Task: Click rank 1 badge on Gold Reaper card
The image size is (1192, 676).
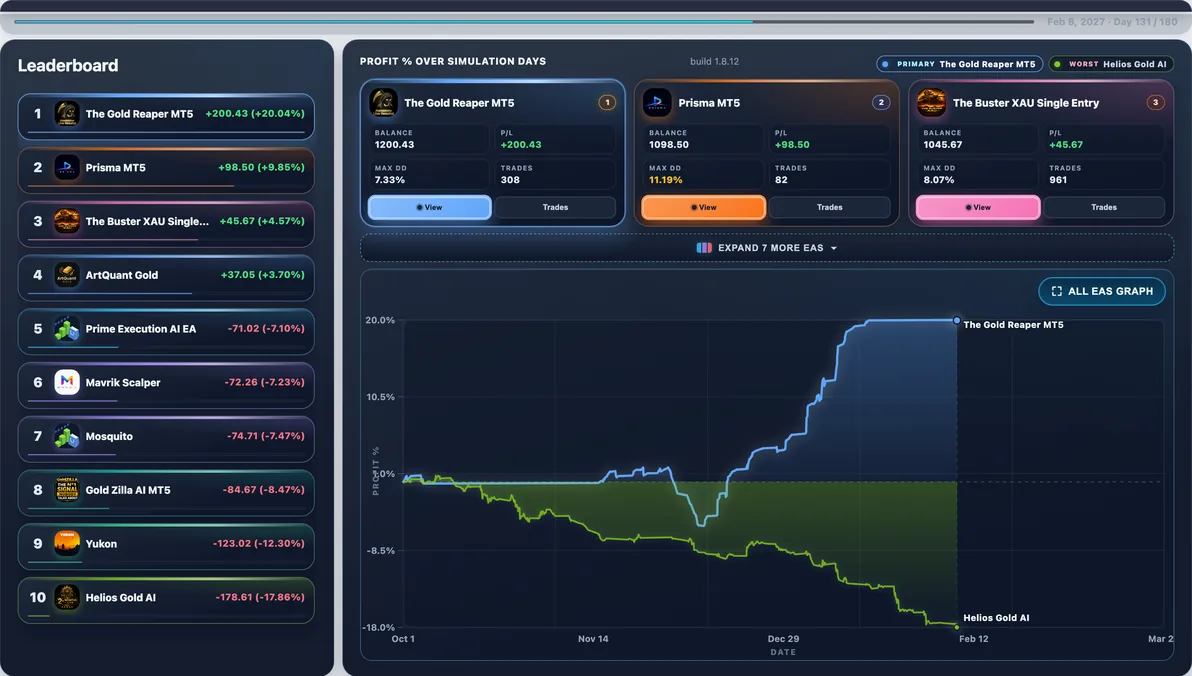Action: [607, 102]
